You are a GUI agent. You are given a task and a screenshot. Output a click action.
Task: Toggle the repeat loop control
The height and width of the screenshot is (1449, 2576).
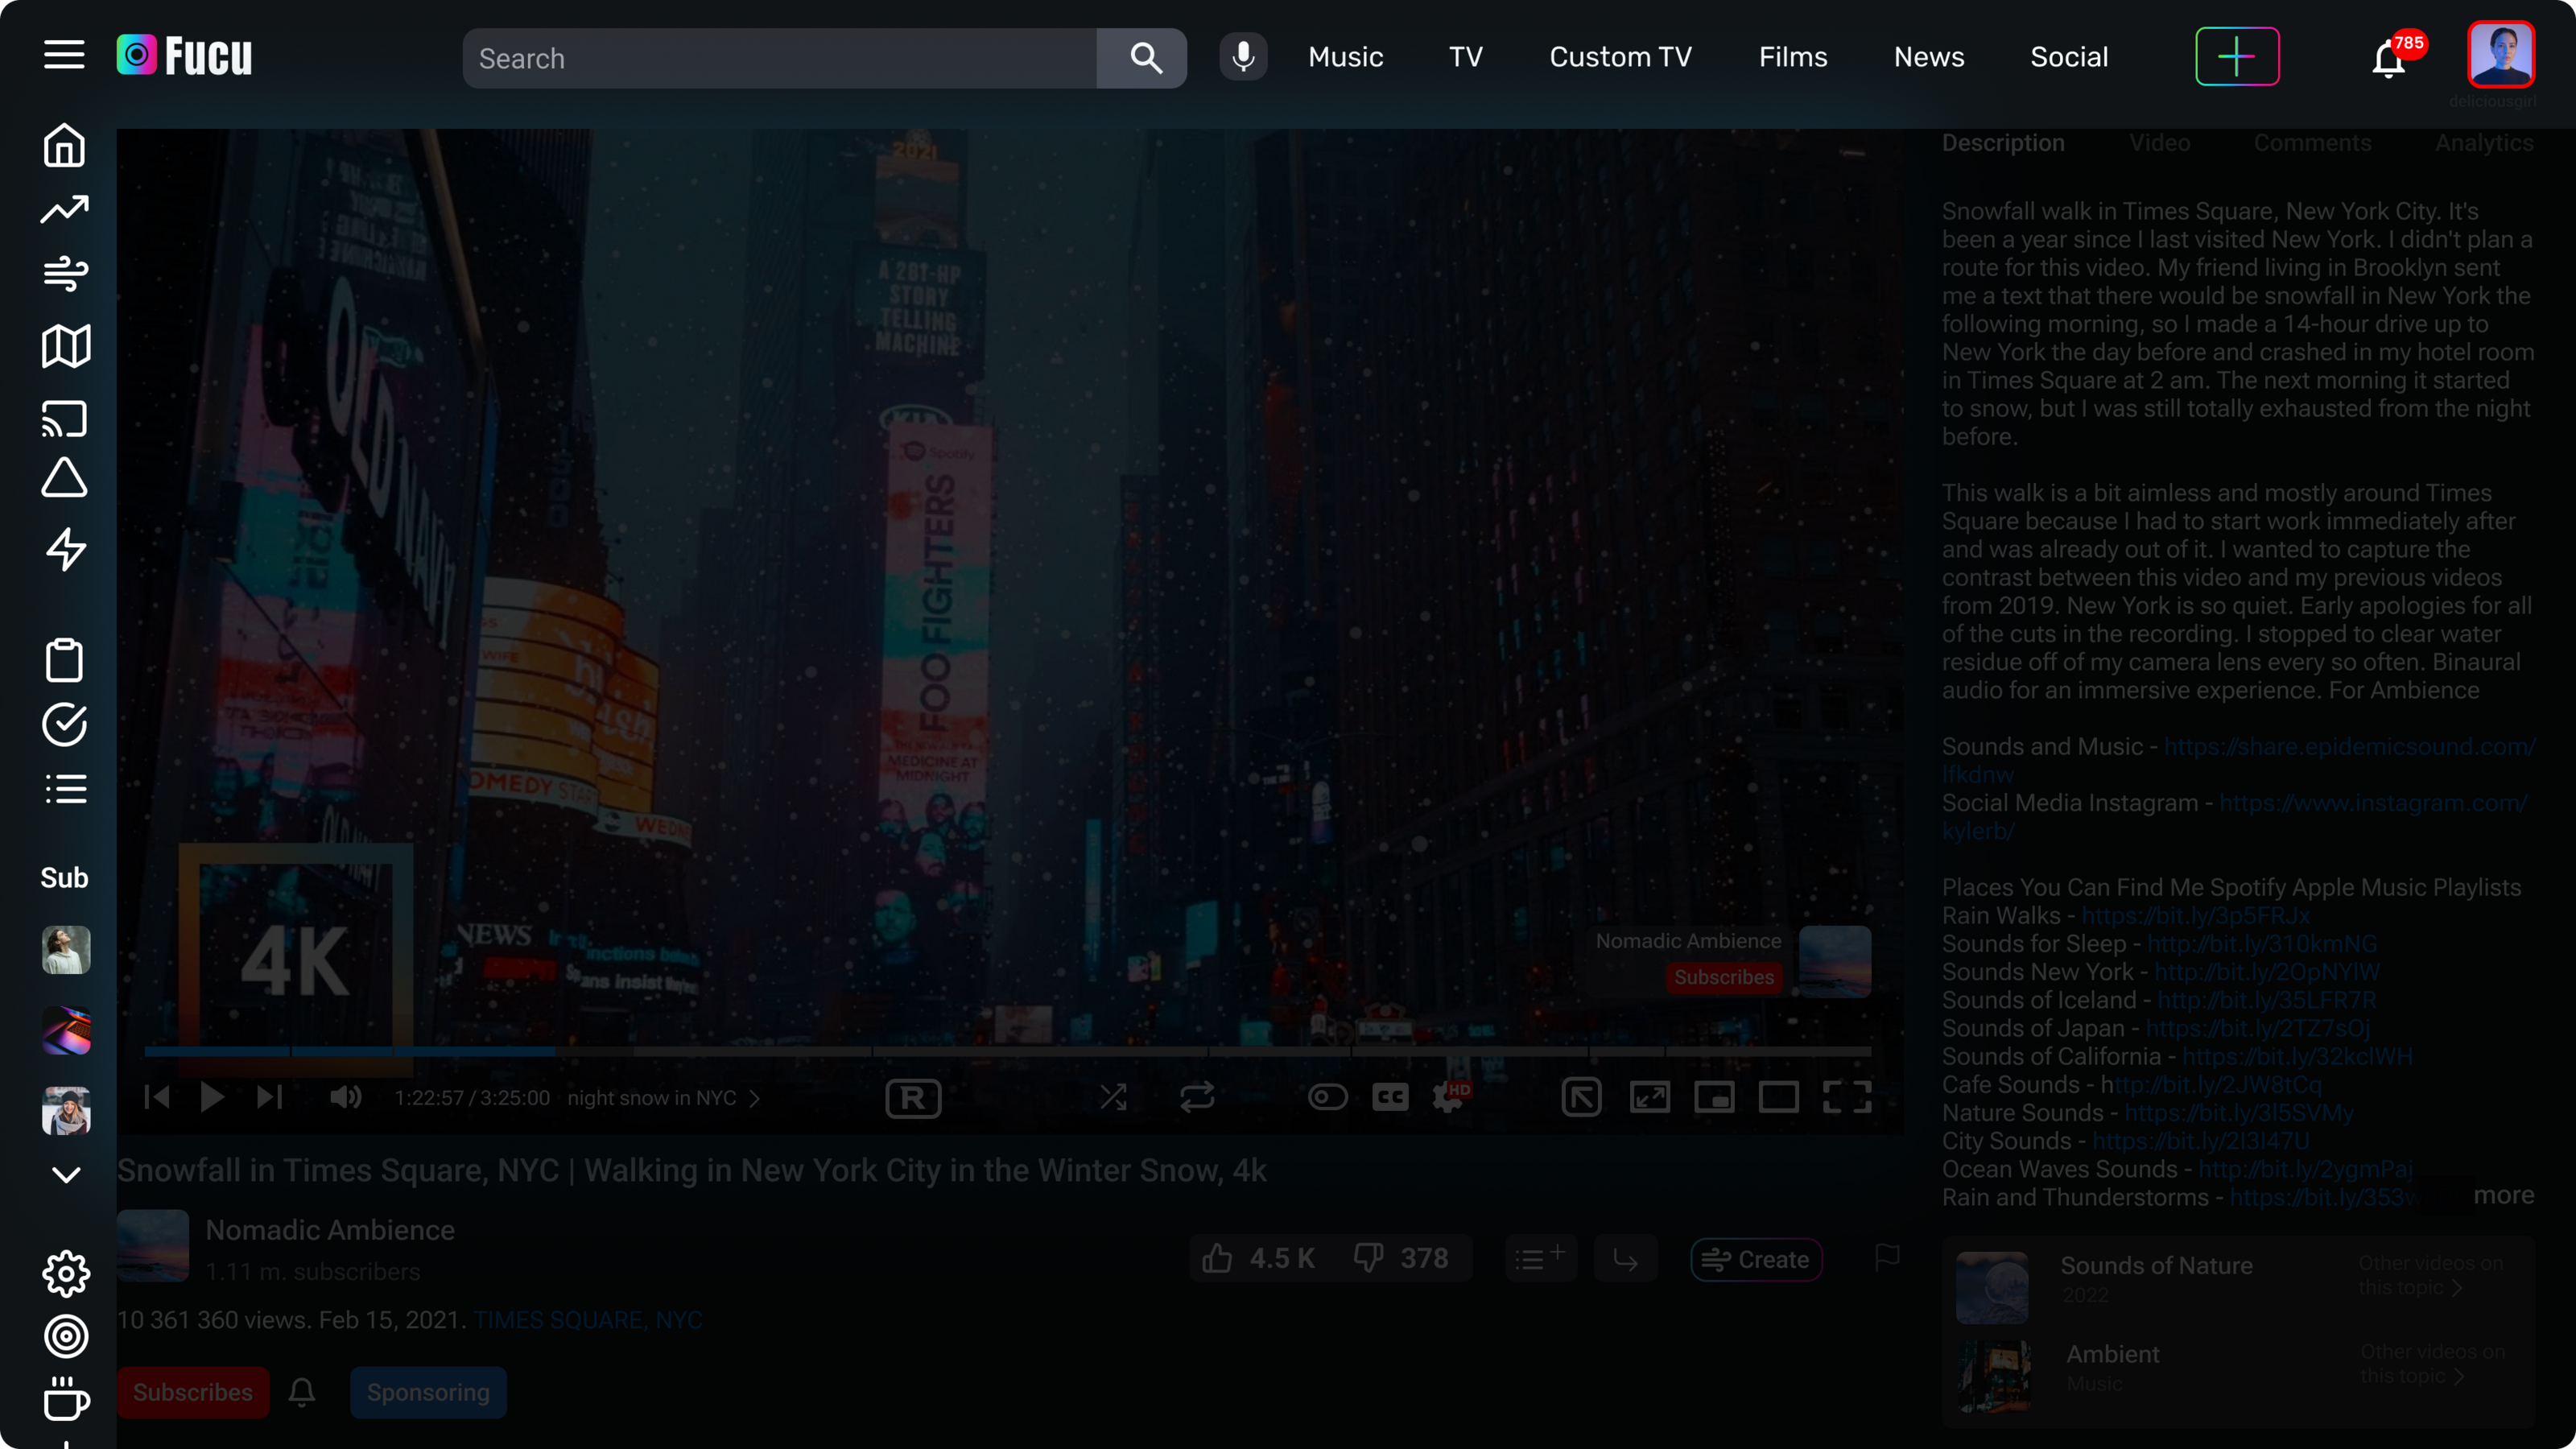tap(1197, 1097)
